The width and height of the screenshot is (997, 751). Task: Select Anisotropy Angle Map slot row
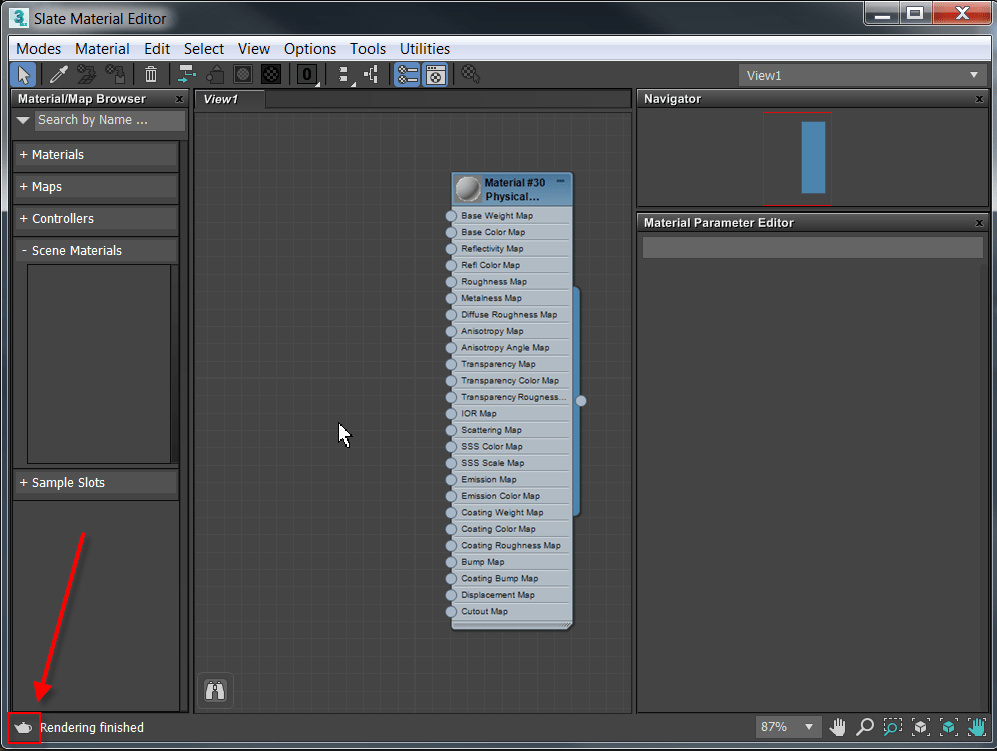512,348
